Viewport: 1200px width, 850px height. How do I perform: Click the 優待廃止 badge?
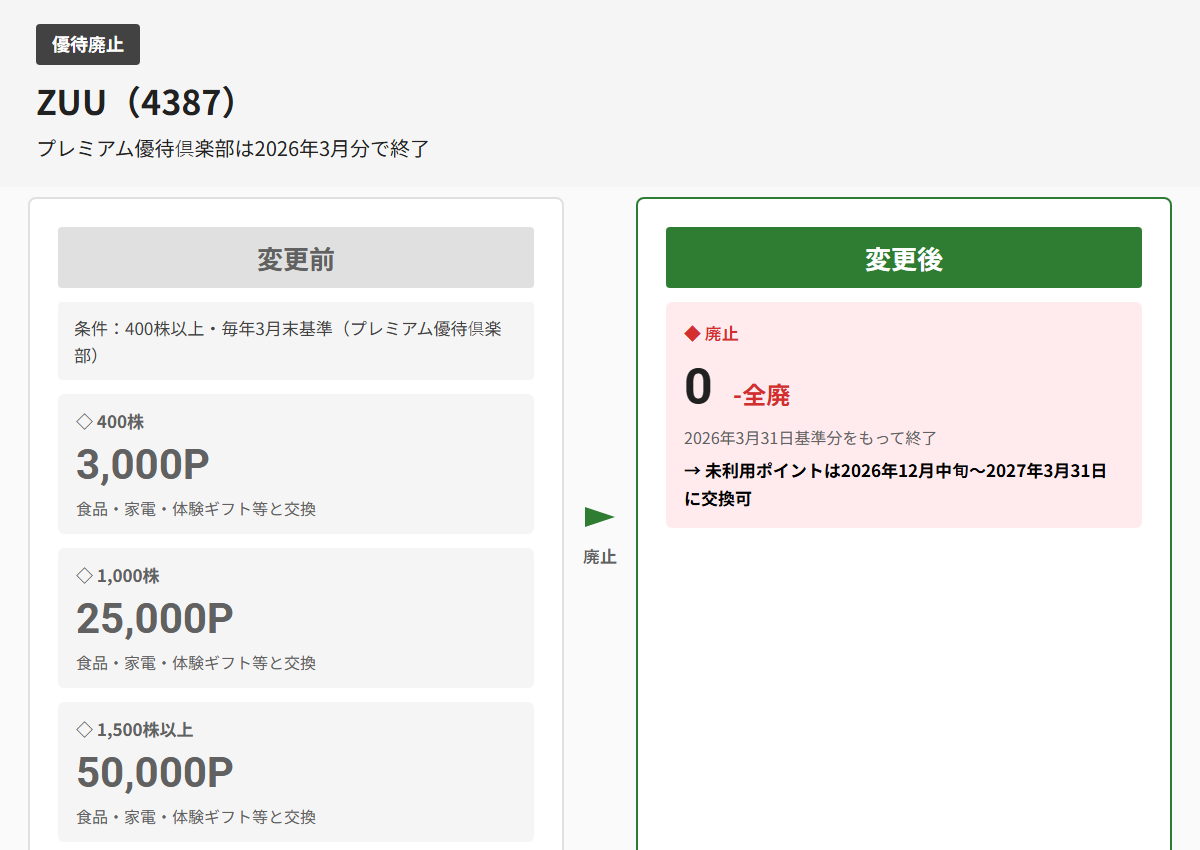tap(88, 45)
